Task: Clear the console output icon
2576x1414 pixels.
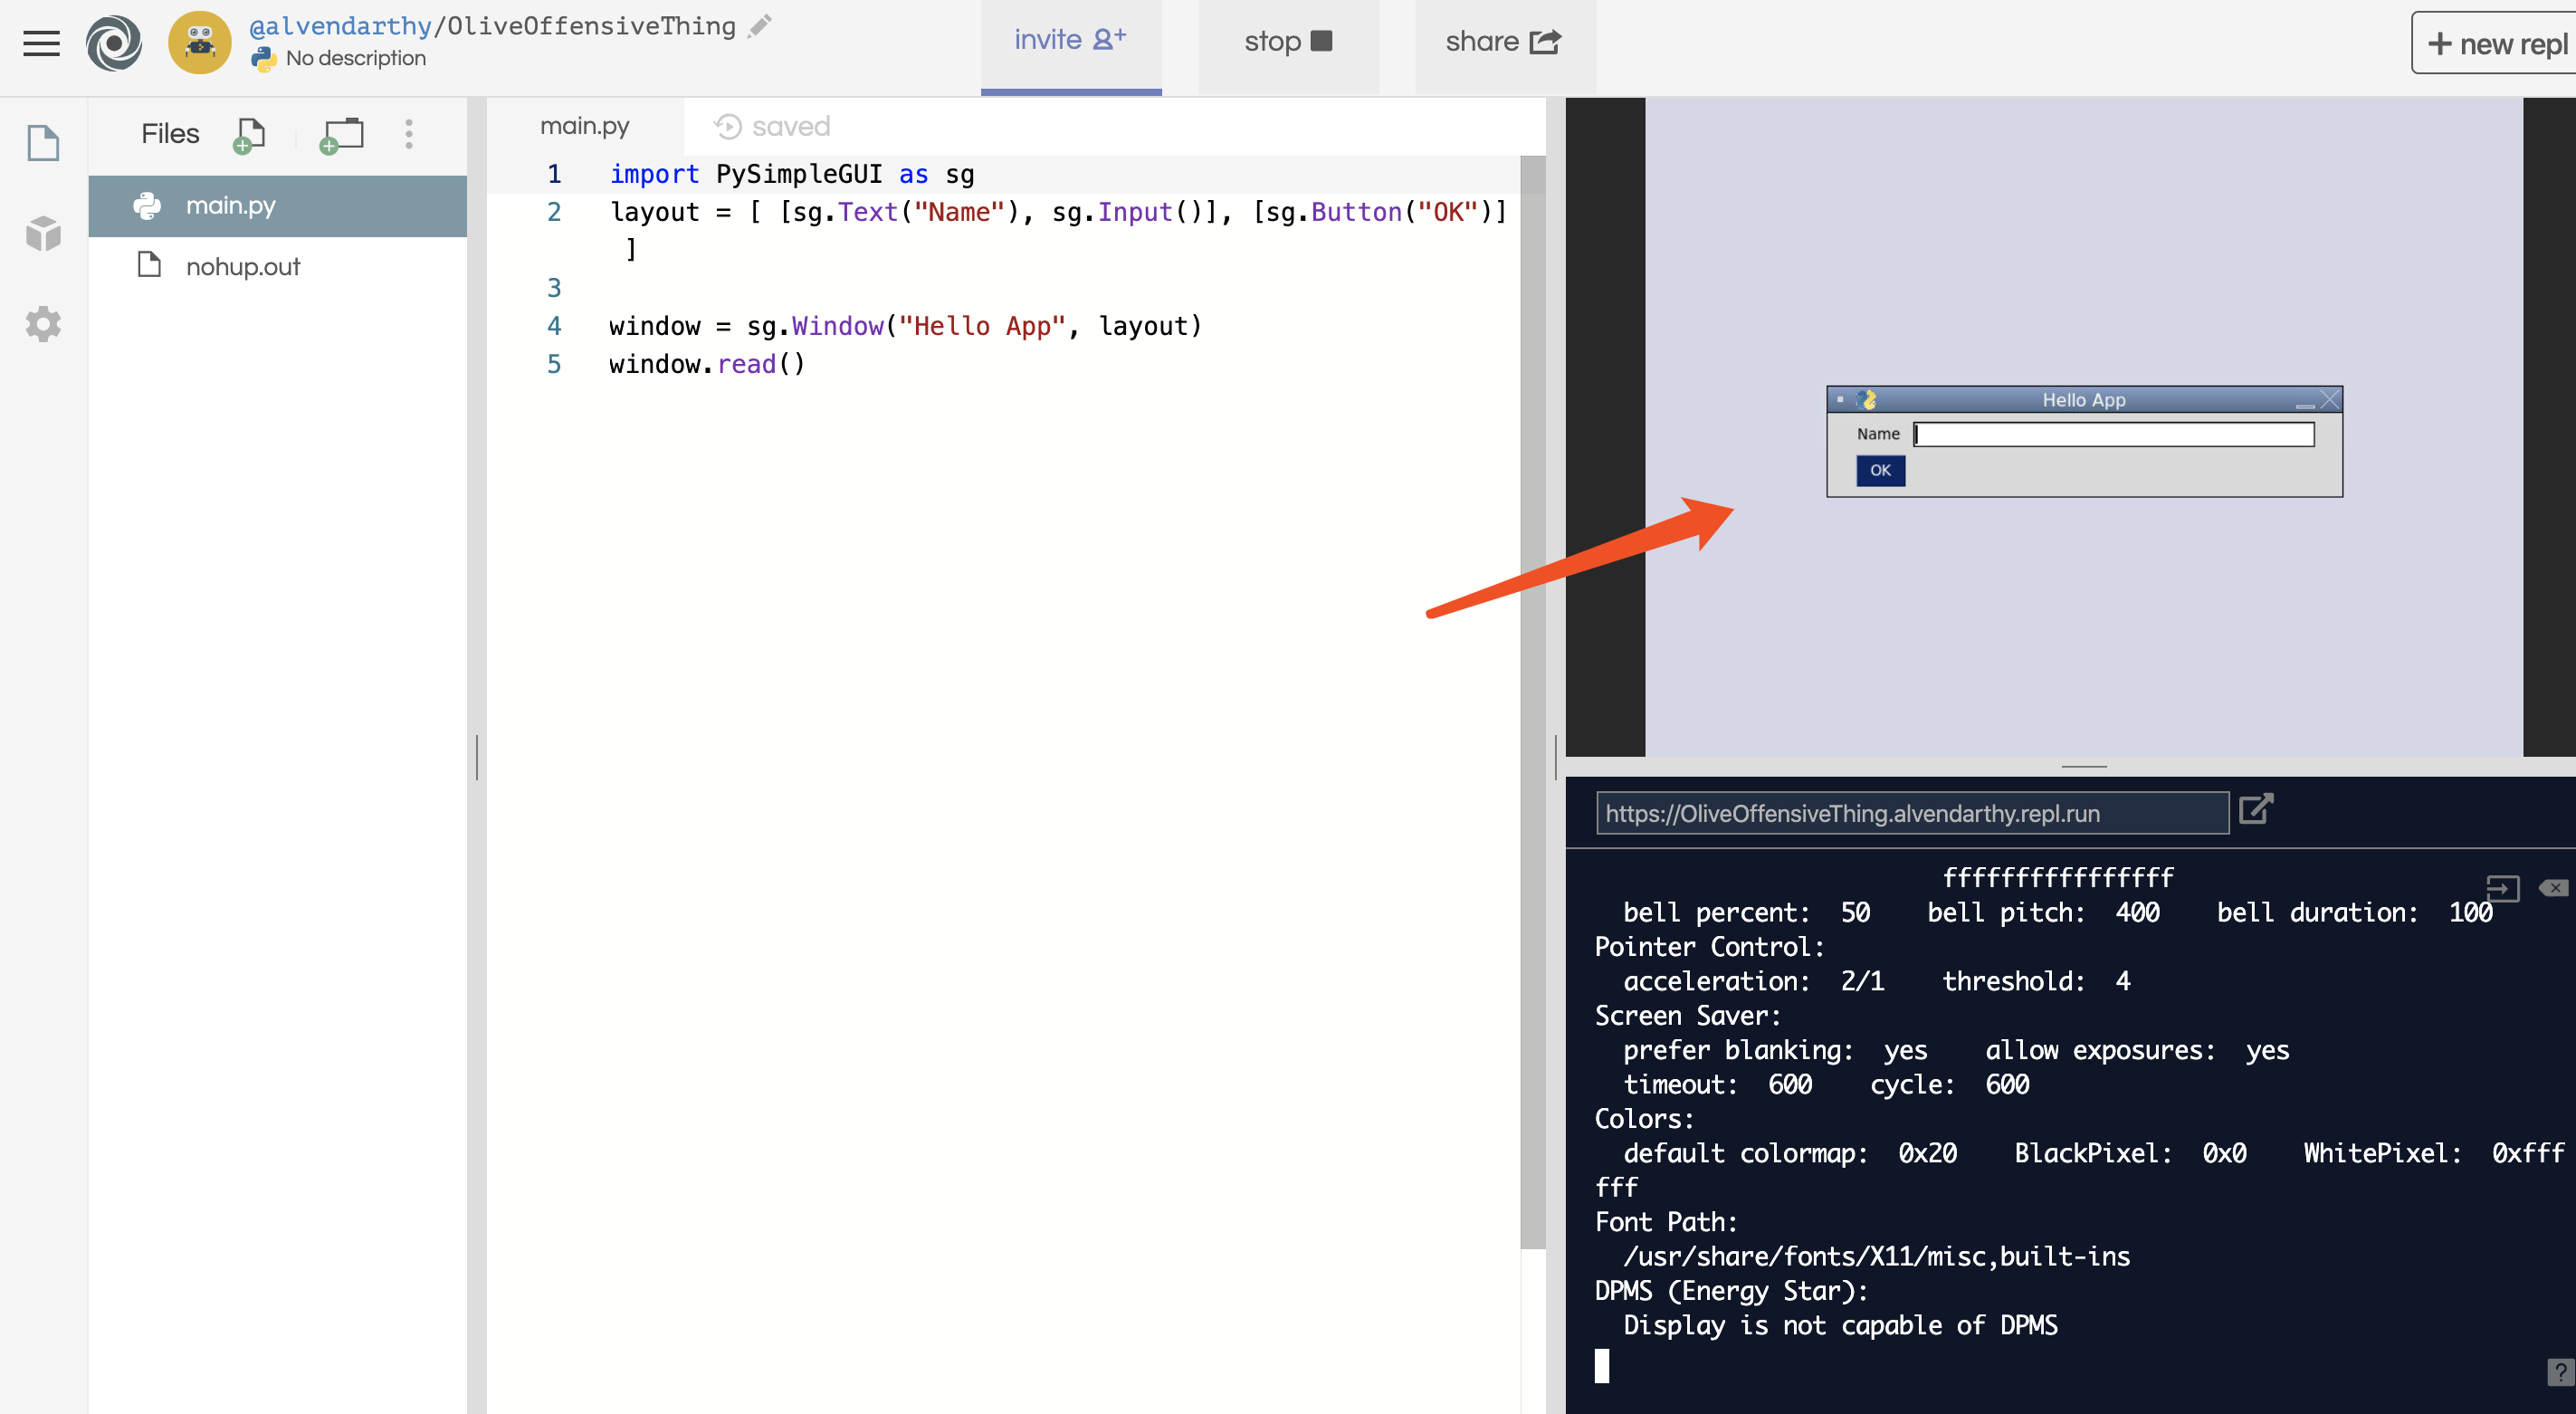Action: (x=2553, y=887)
